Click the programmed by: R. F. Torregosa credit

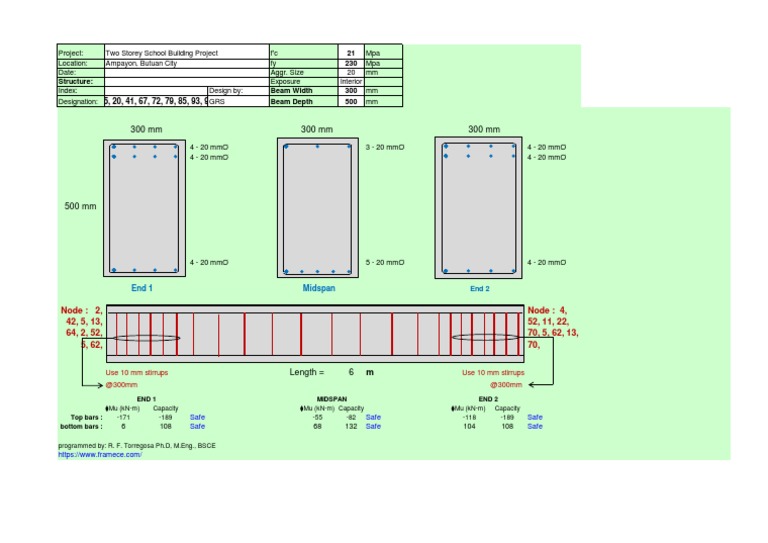click(137, 446)
